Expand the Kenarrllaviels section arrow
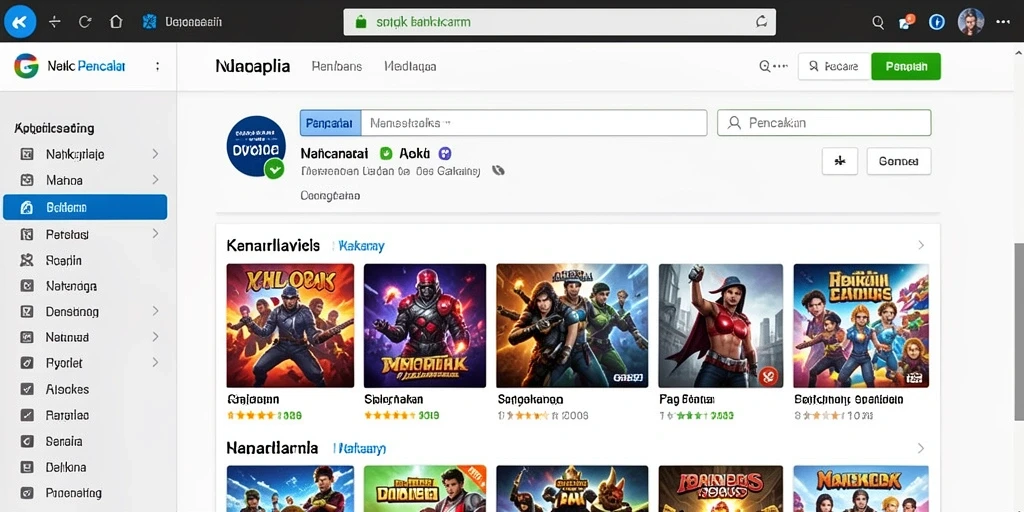Screen dimensions: 1024x512 (921, 245)
